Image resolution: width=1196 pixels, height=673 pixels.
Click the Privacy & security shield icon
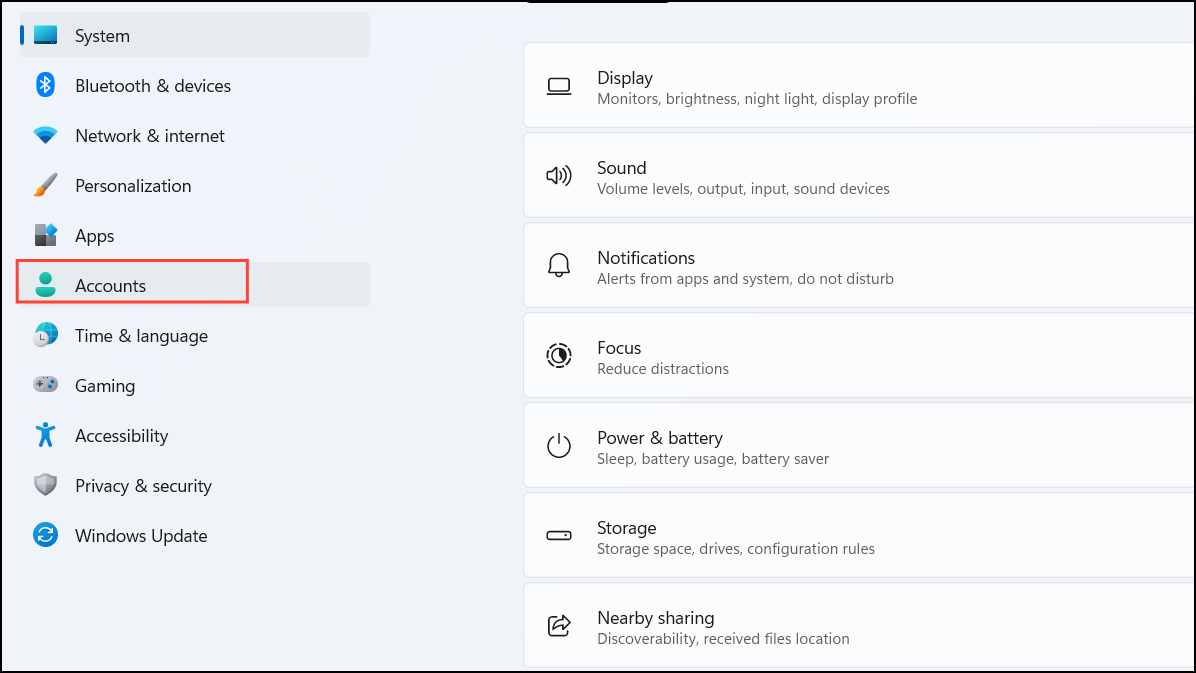point(45,486)
